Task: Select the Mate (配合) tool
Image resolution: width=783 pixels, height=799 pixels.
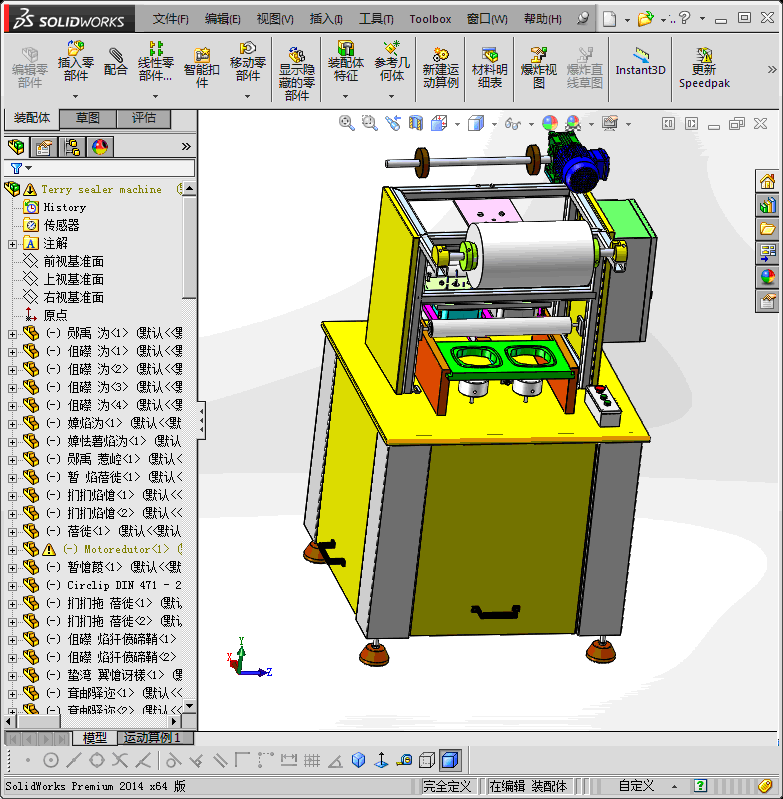Action: (116, 62)
